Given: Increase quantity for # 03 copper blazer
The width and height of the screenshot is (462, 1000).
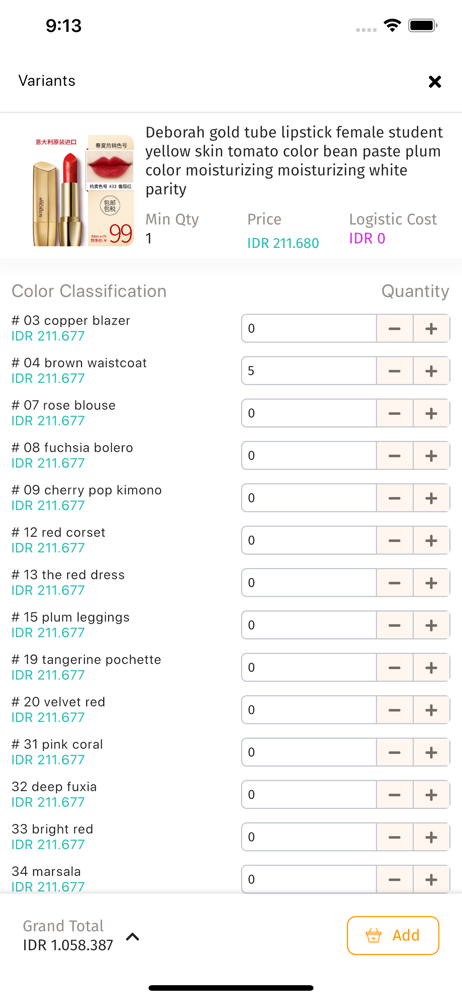Looking at the screenshot, I should pos(431,328).
